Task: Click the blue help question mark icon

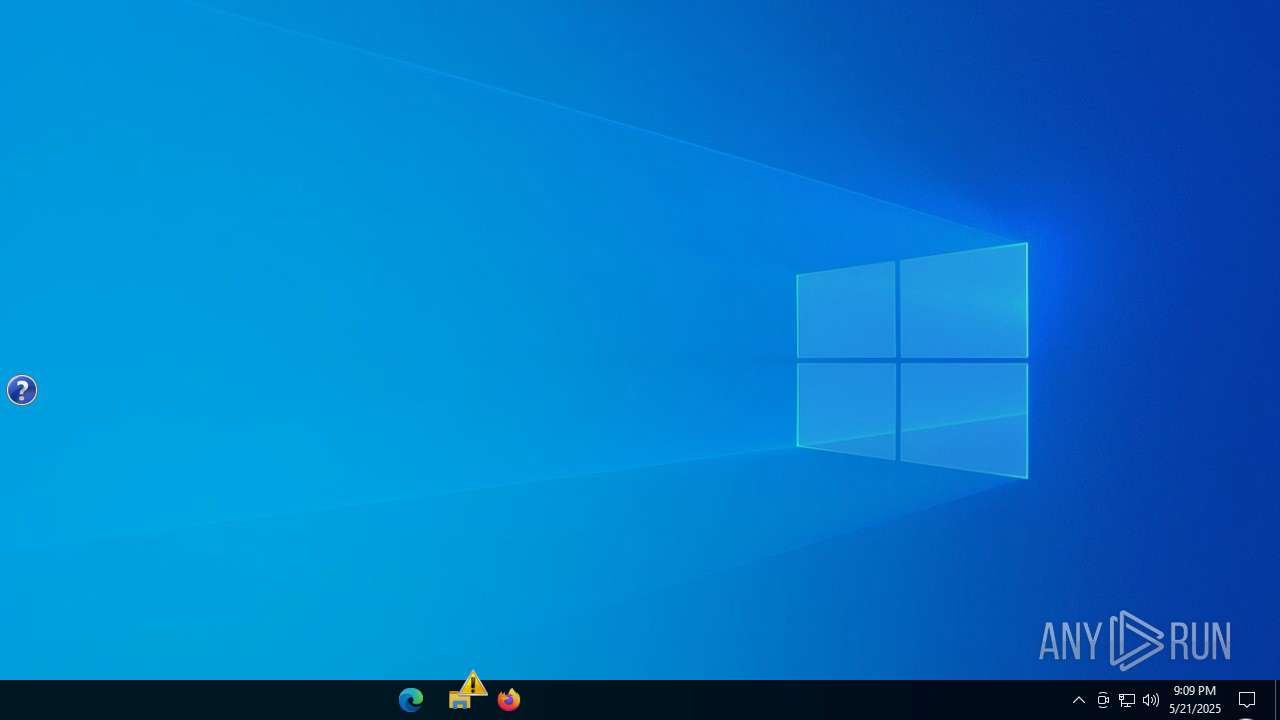Action: point(22,390)
